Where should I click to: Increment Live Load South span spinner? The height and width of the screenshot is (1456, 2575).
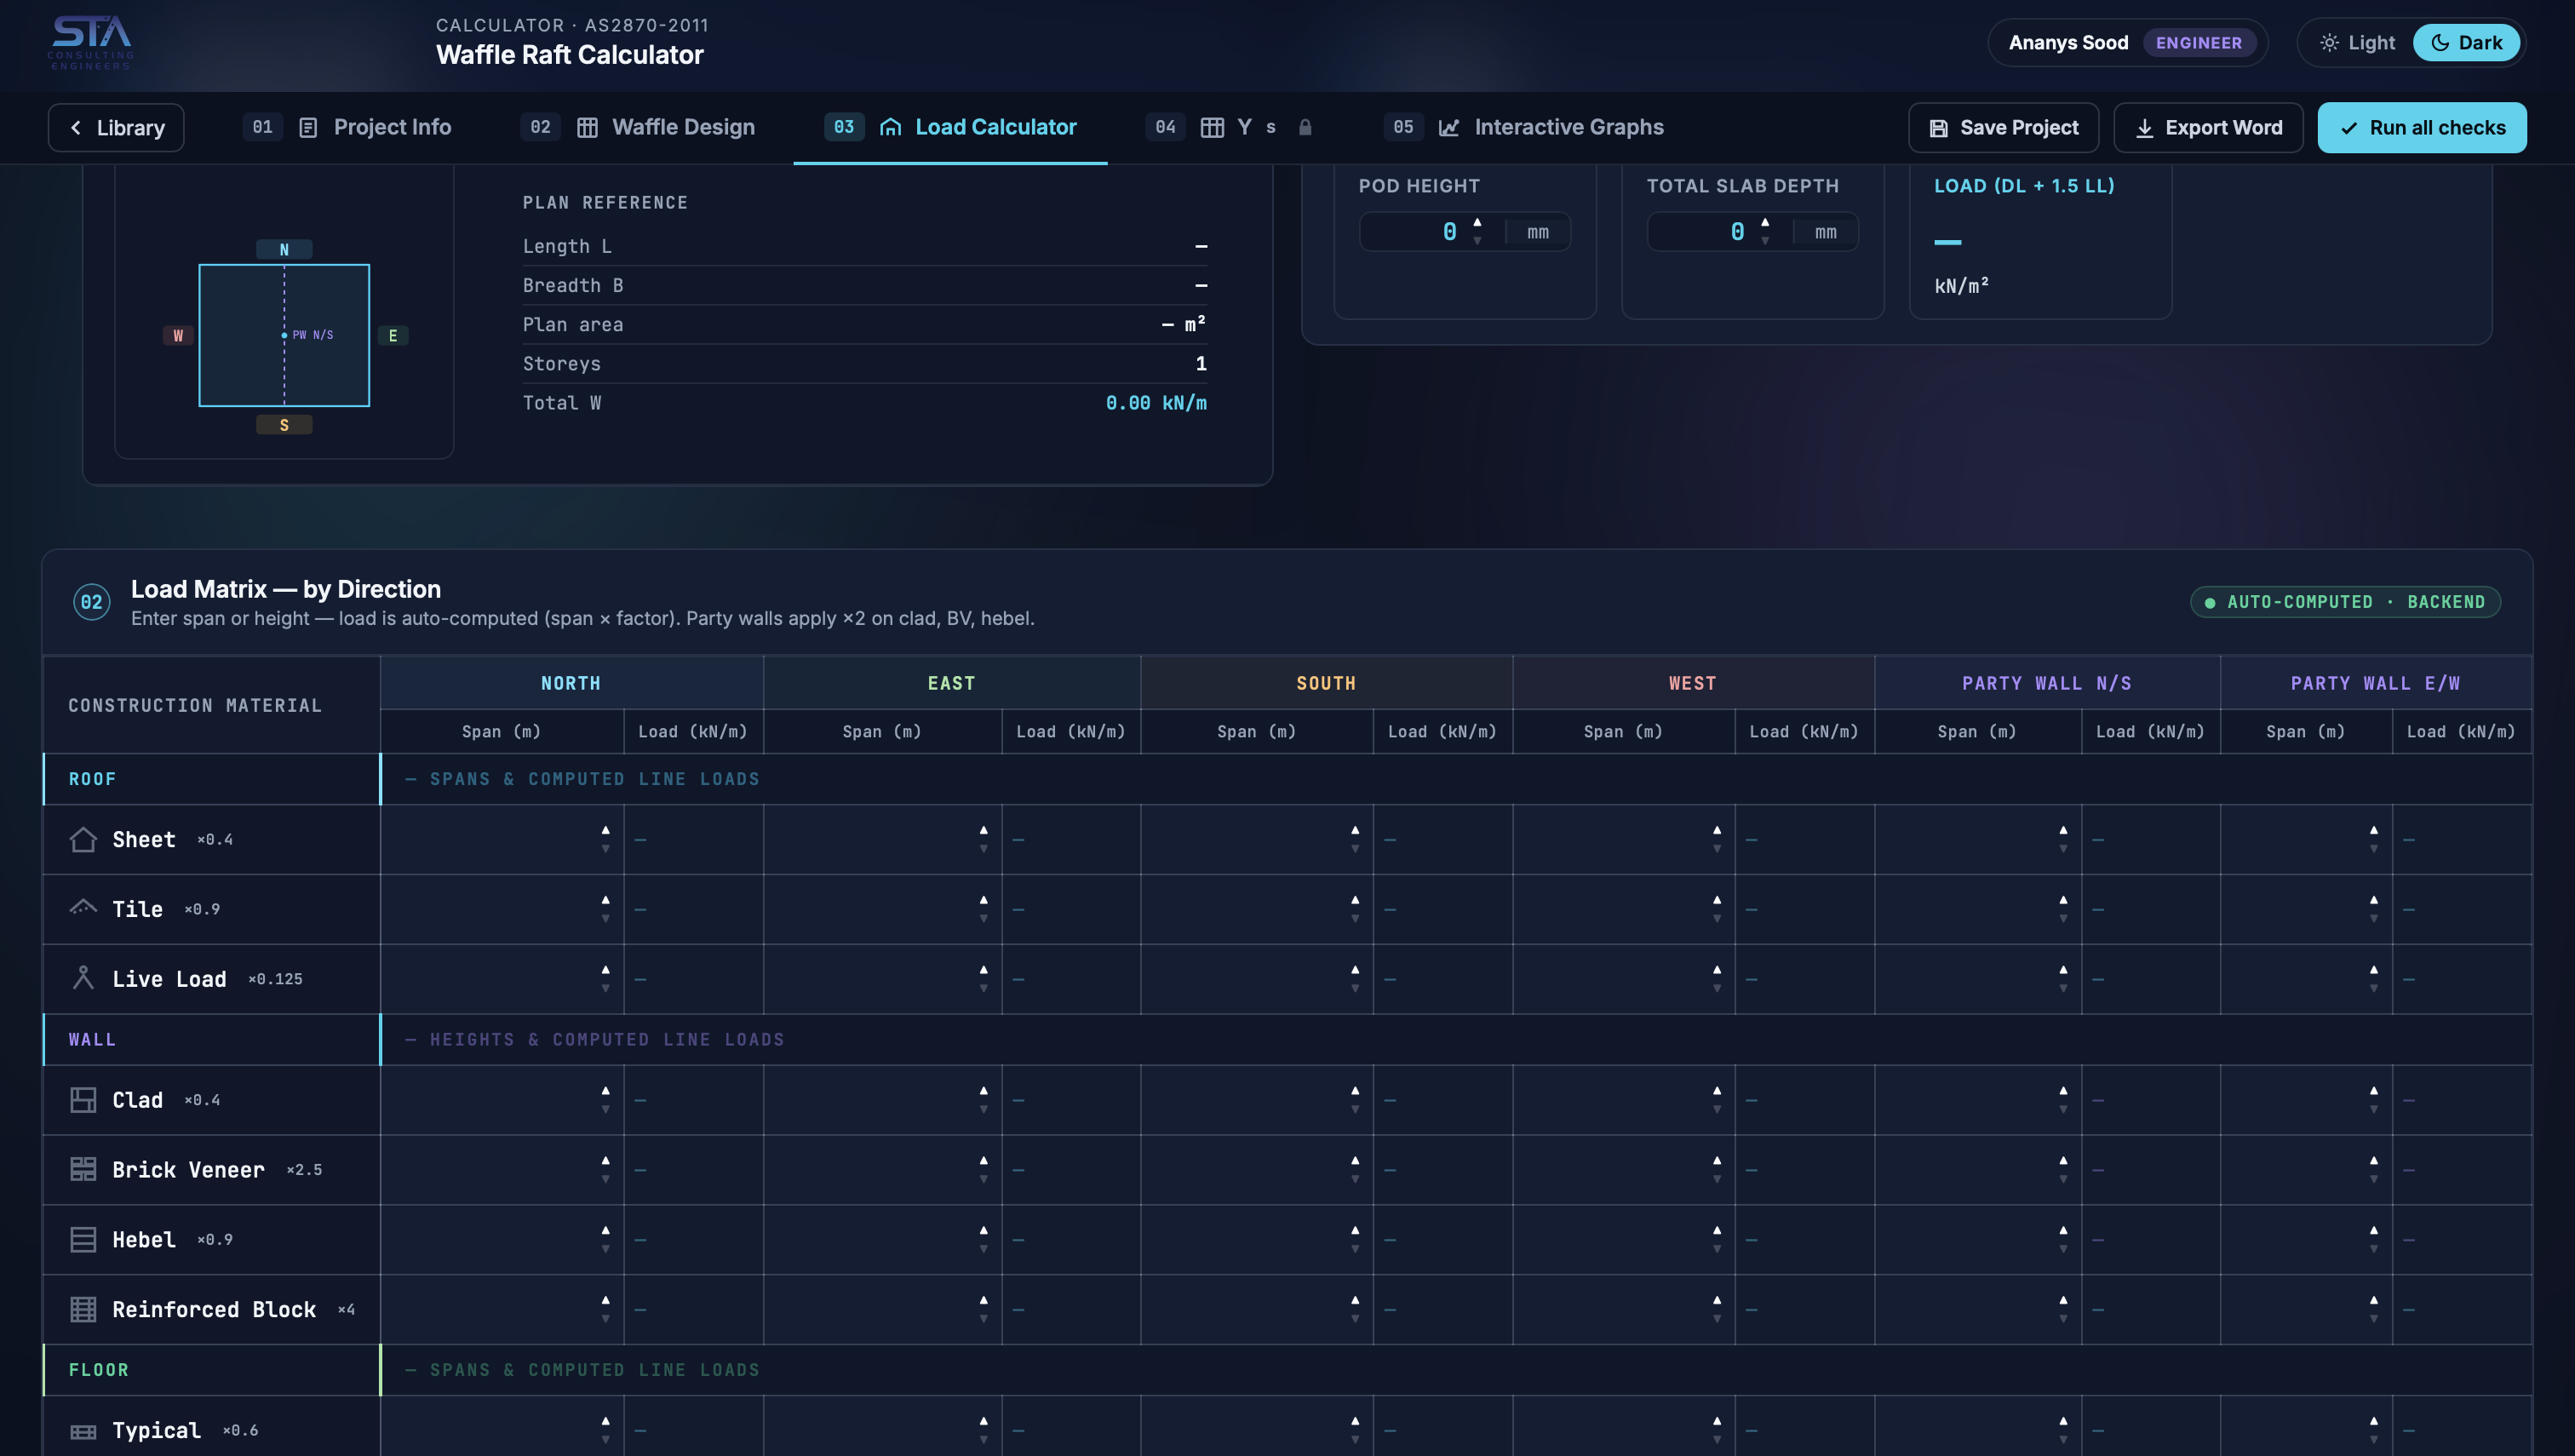(1355, 970)
